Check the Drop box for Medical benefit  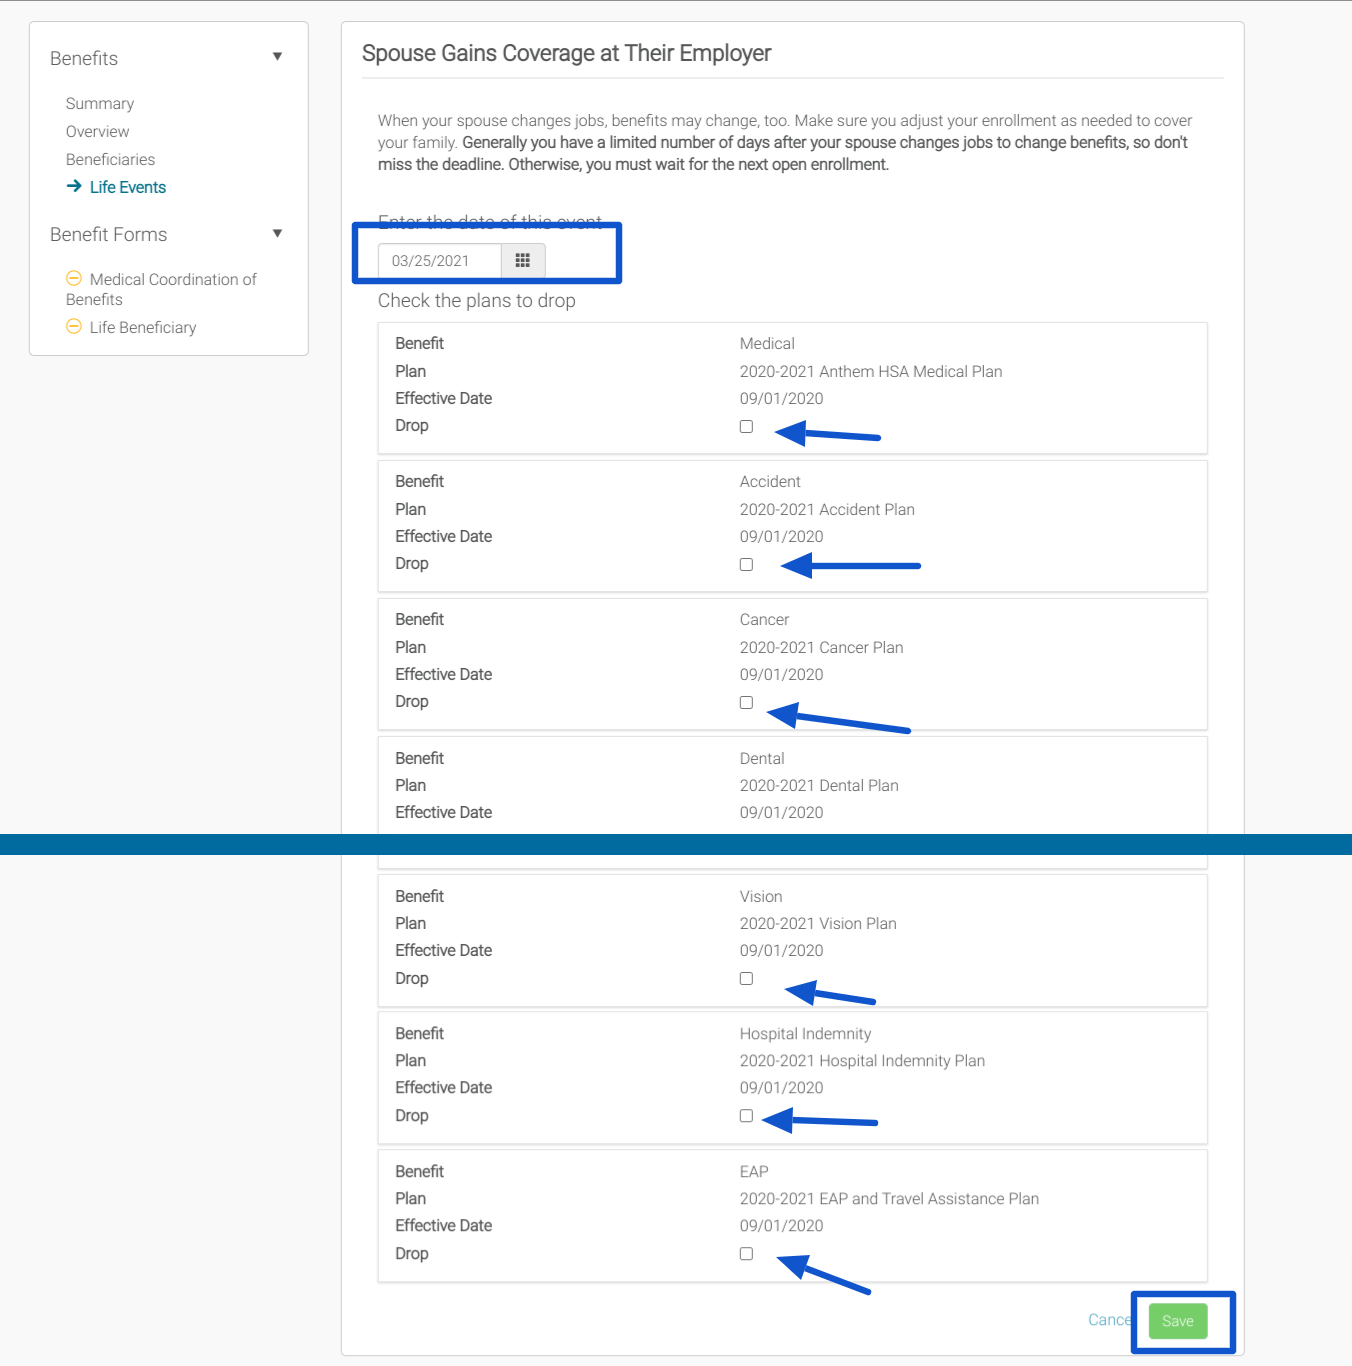(746, 426)
